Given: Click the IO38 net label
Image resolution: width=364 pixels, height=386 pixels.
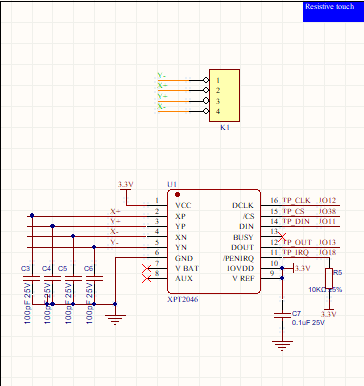Looking at the screenshot, I should pos(327,211).
